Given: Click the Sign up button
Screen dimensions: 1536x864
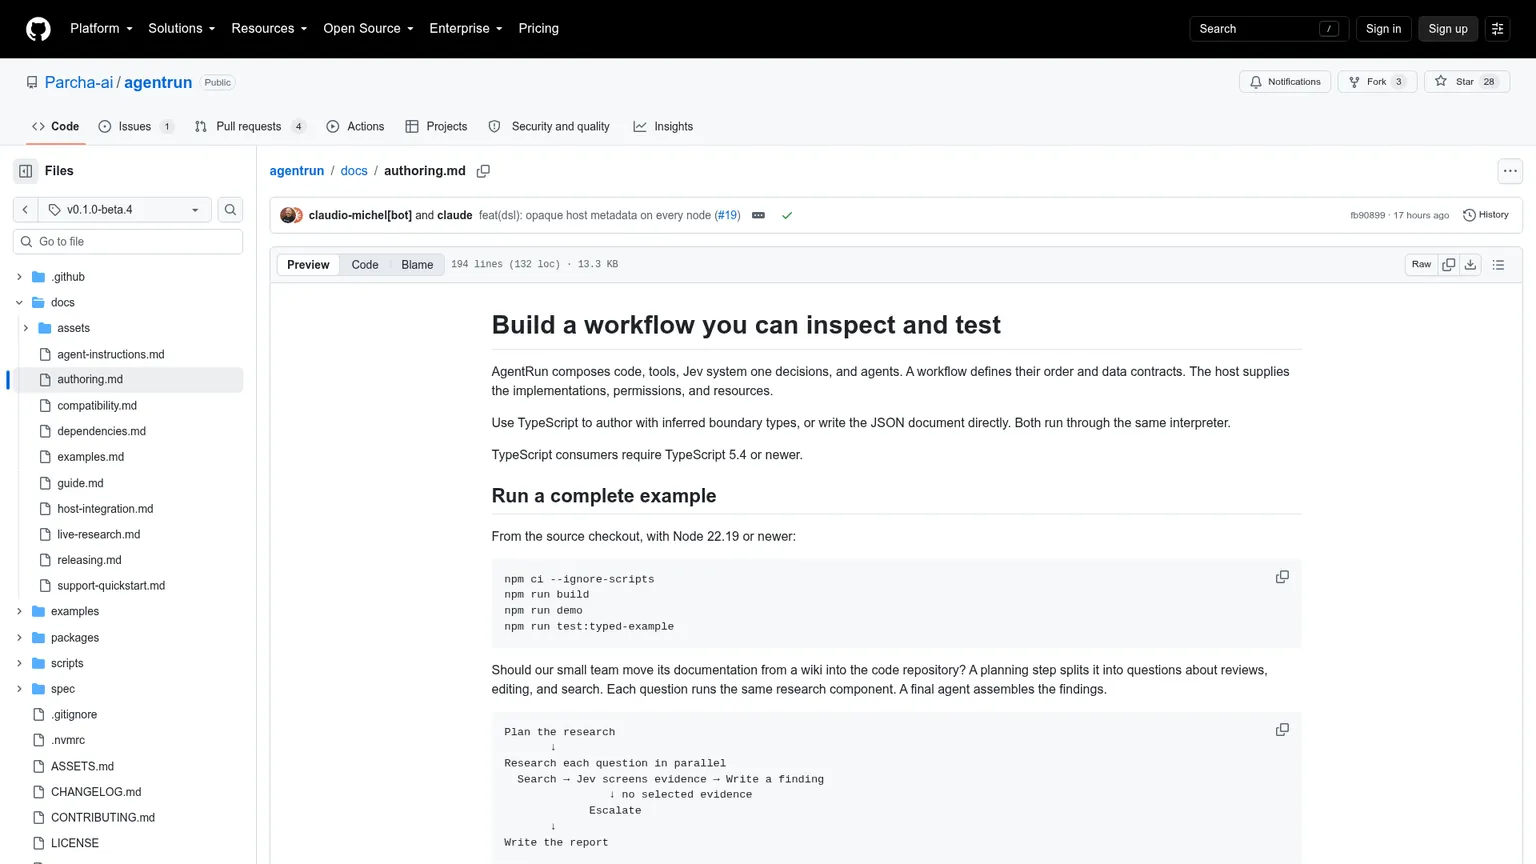Looking at the screenshot, I should [x=1447, y=29].
